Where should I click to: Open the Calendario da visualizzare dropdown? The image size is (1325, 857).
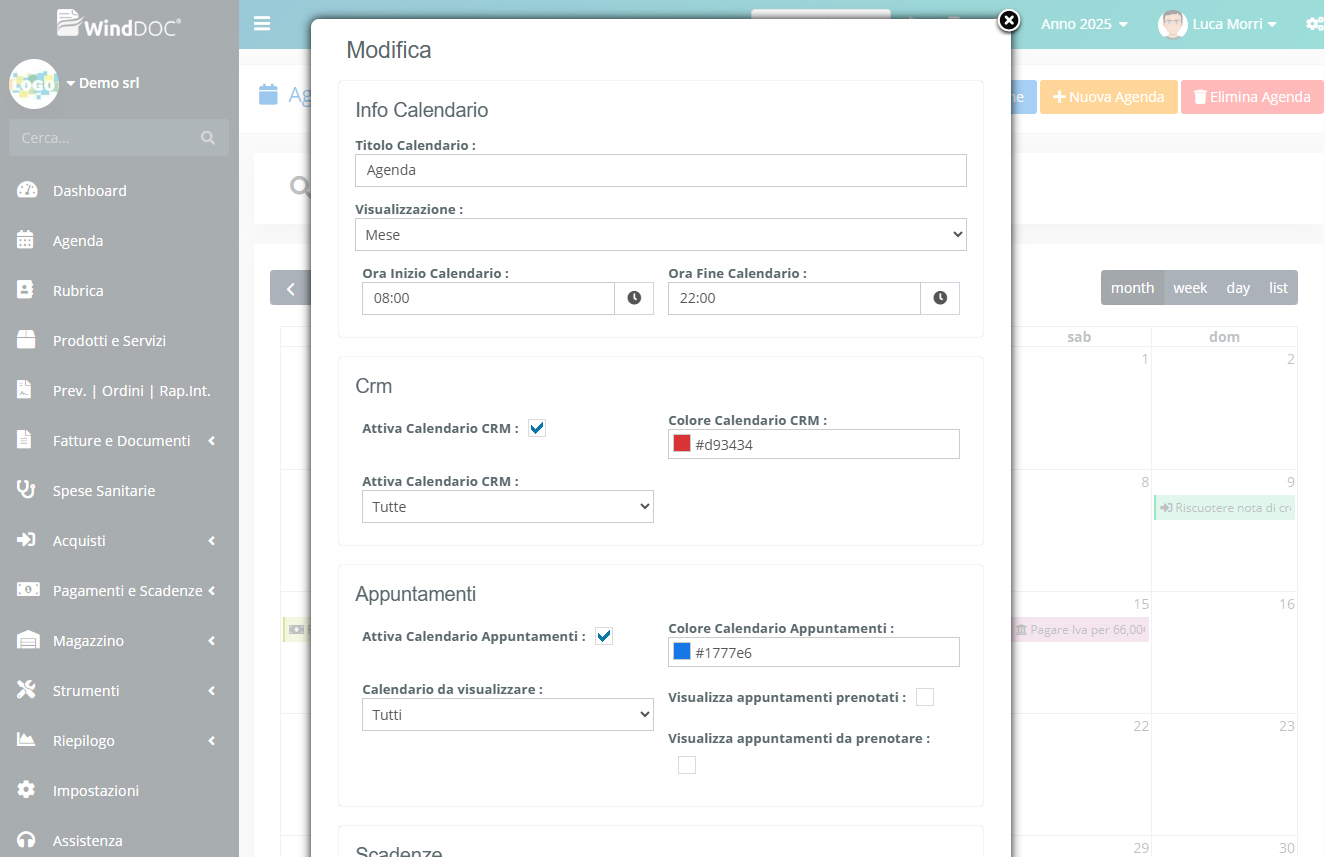click(507, 715)
